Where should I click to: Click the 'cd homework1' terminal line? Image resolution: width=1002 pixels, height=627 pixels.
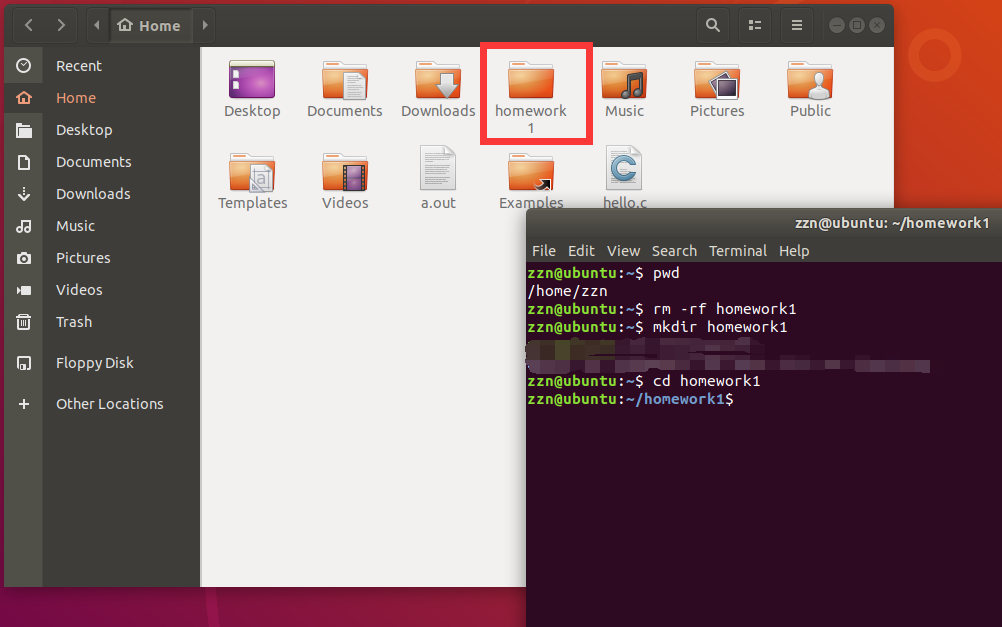pos(644,382)
